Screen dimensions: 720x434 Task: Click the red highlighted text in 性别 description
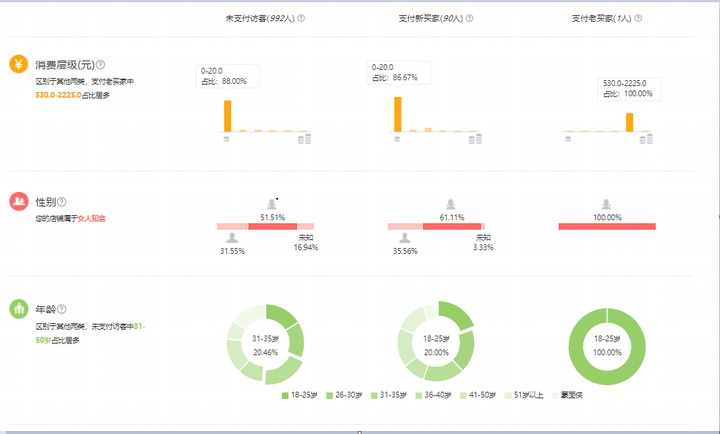(91, 219)
